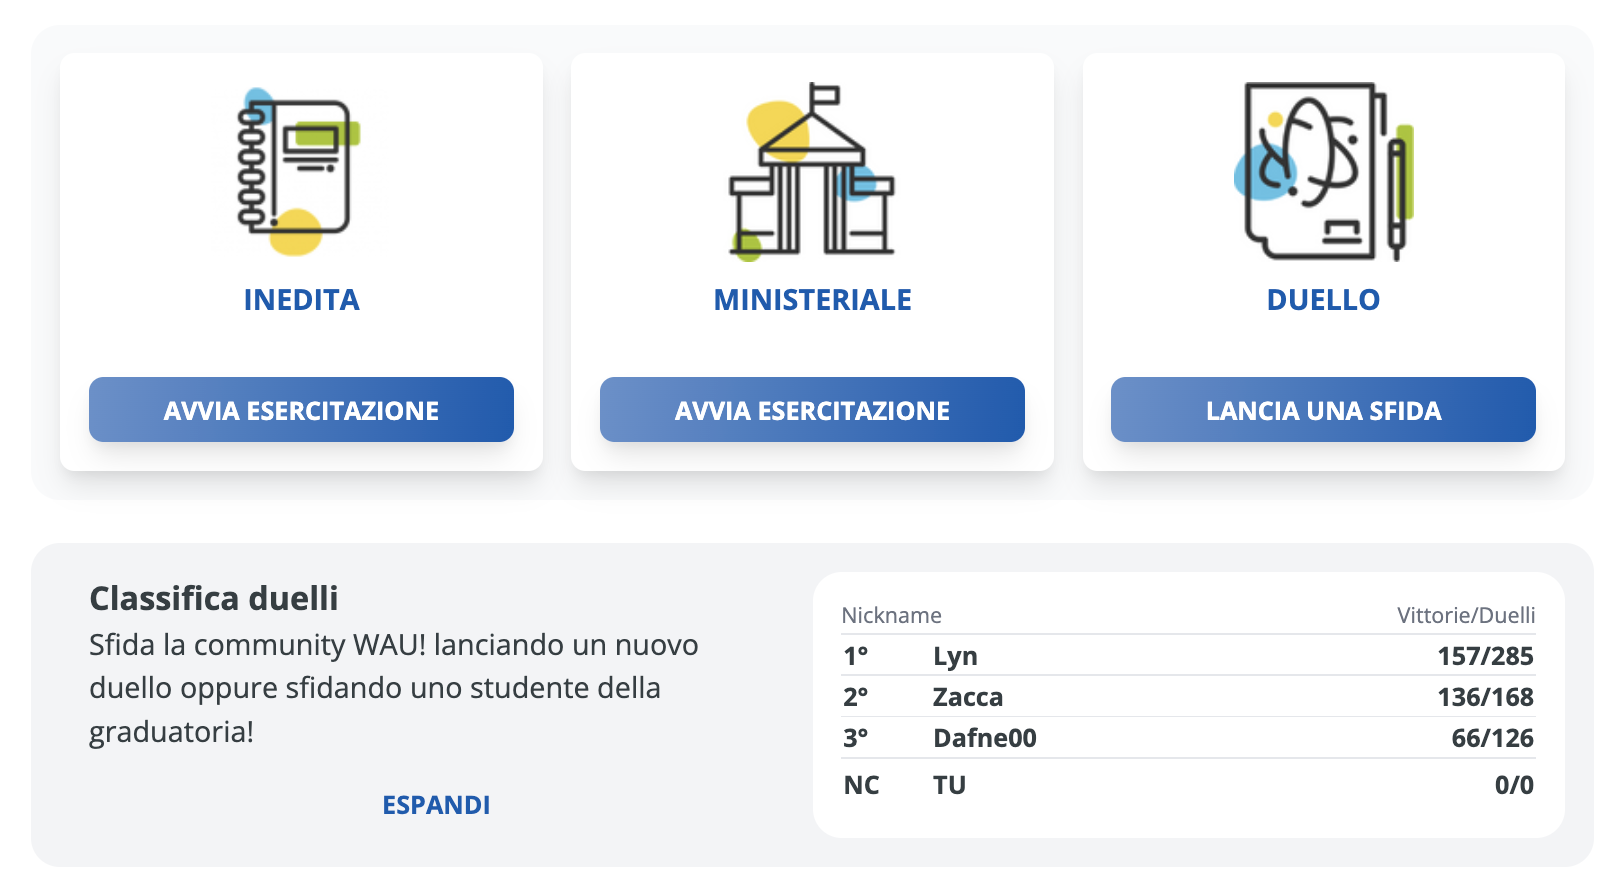Click Zacca's 136/168 score
This screenshot has width=1610, height=884.
click(x=1485, y=697)
